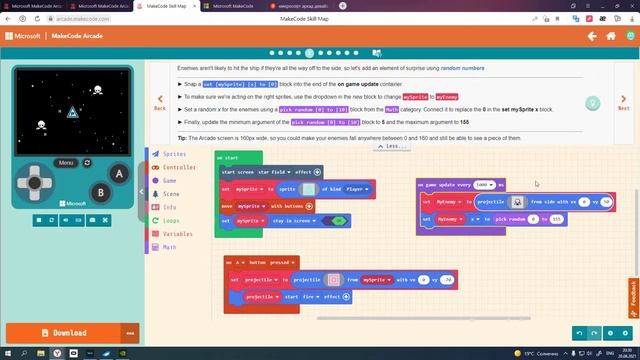The image size is (640, 360).
Task: Open the A button dropdown
Action: coord(240,262)
